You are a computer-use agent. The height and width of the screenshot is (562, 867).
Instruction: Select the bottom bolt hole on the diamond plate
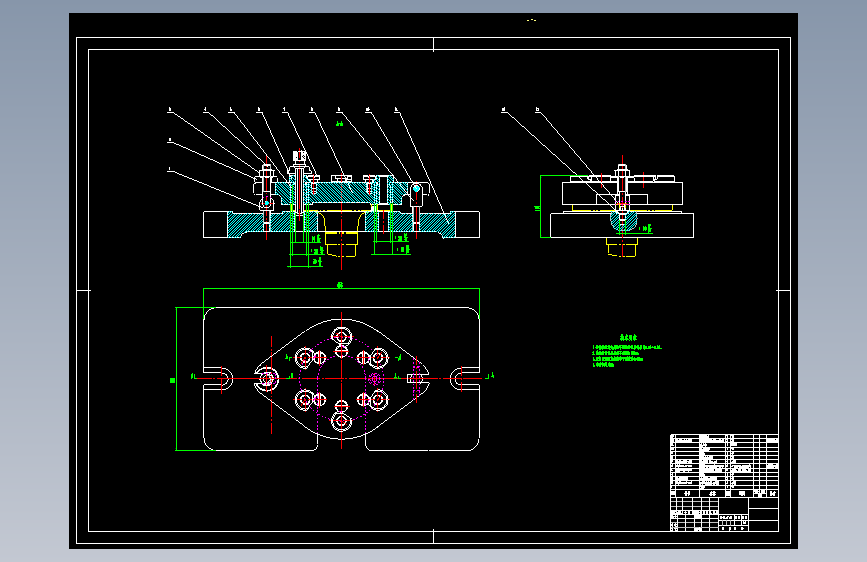[x=341, y=422]
